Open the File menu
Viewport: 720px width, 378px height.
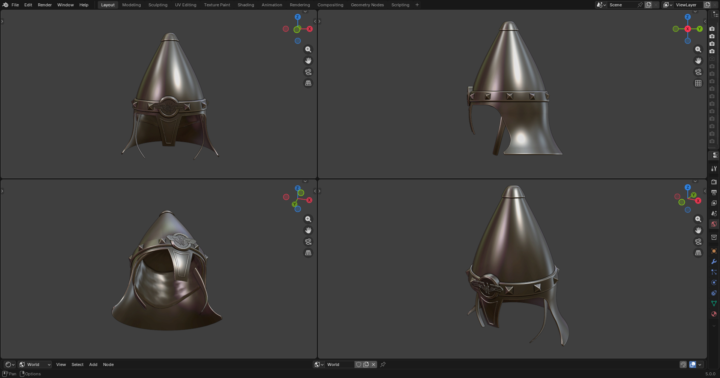click(15, 5)
